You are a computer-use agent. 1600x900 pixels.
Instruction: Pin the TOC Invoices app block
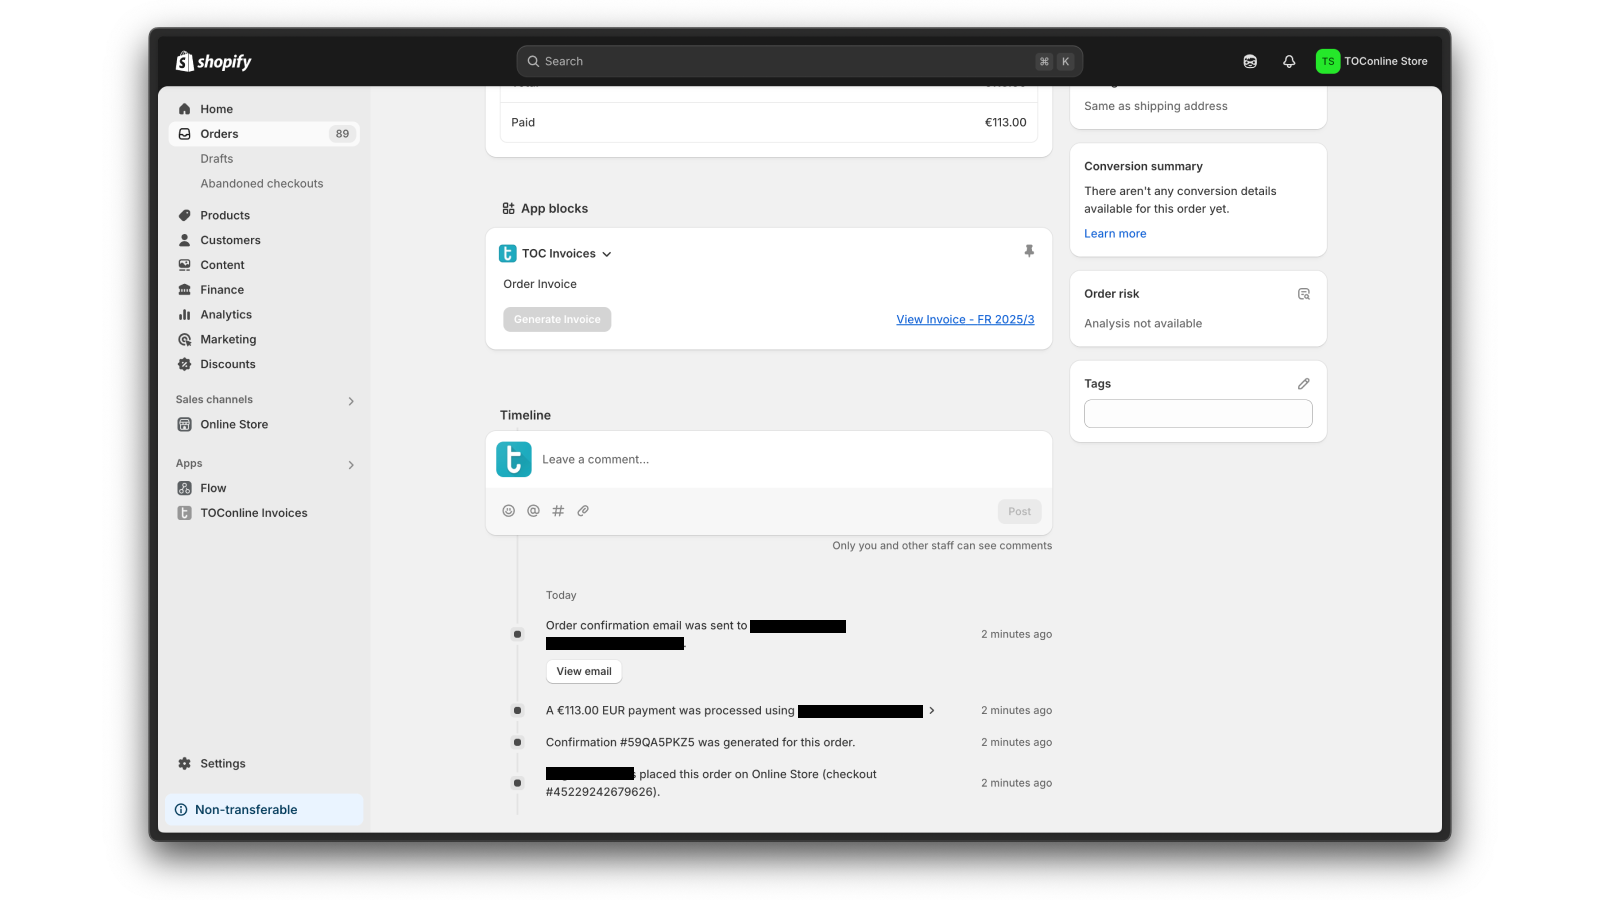pyautogui.click(x=1029, y=251)
